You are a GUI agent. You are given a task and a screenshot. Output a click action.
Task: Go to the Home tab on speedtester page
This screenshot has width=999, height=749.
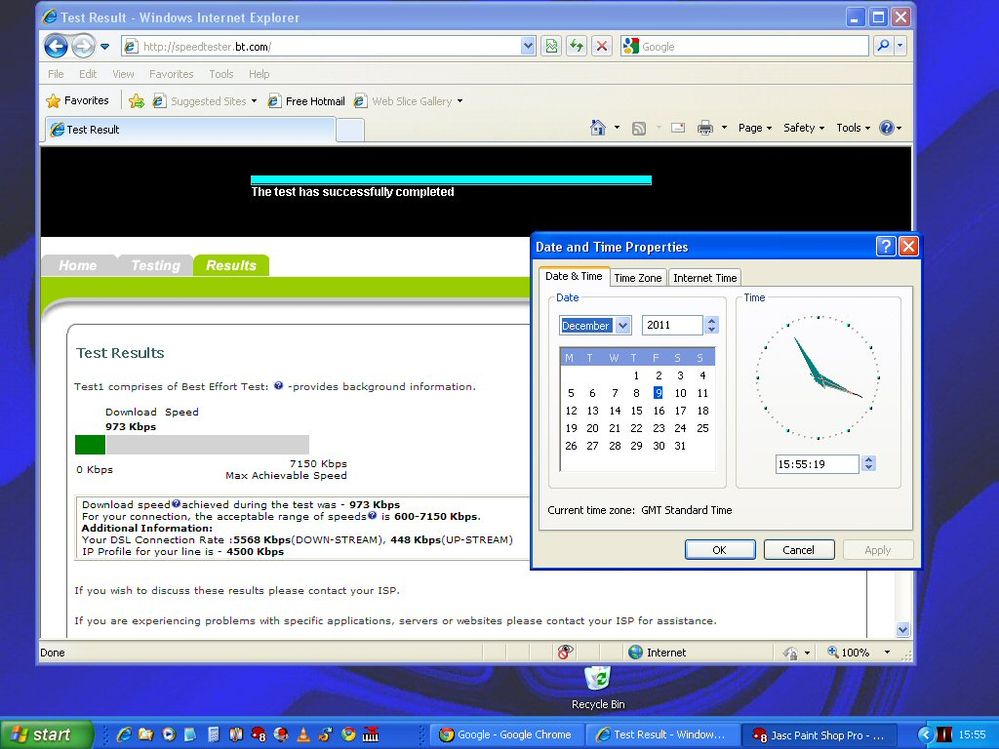point(78,265)
